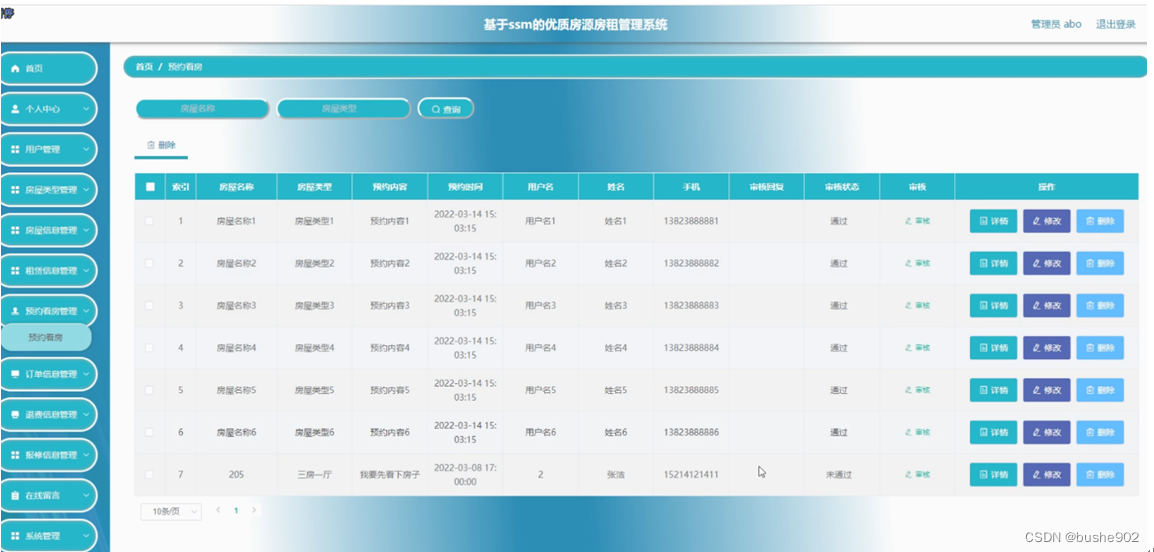
Task: Click 详情 button for row 205
Action: pyautogui.click(x=993, y=475)
